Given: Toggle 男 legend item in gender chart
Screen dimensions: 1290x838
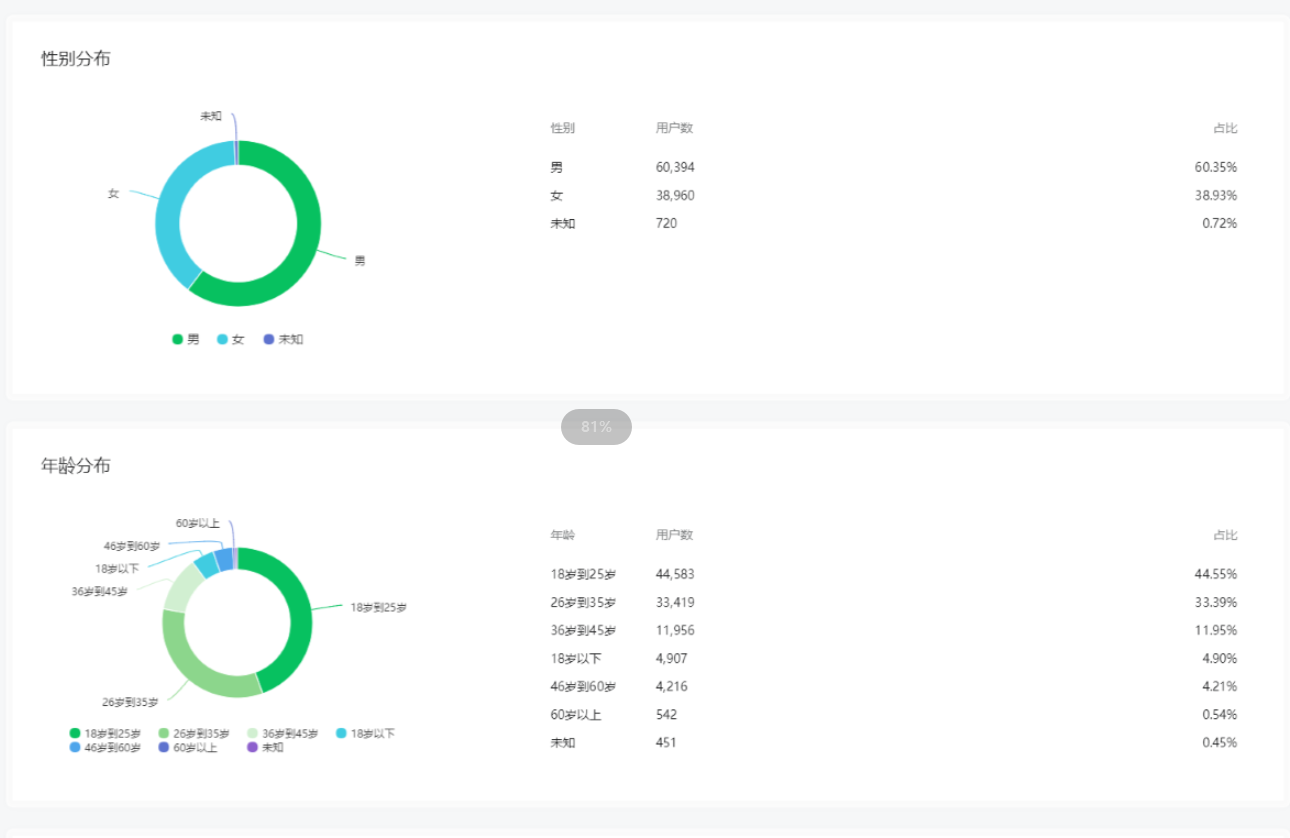Looking at the screenshot, I should [x=186, y=340].
